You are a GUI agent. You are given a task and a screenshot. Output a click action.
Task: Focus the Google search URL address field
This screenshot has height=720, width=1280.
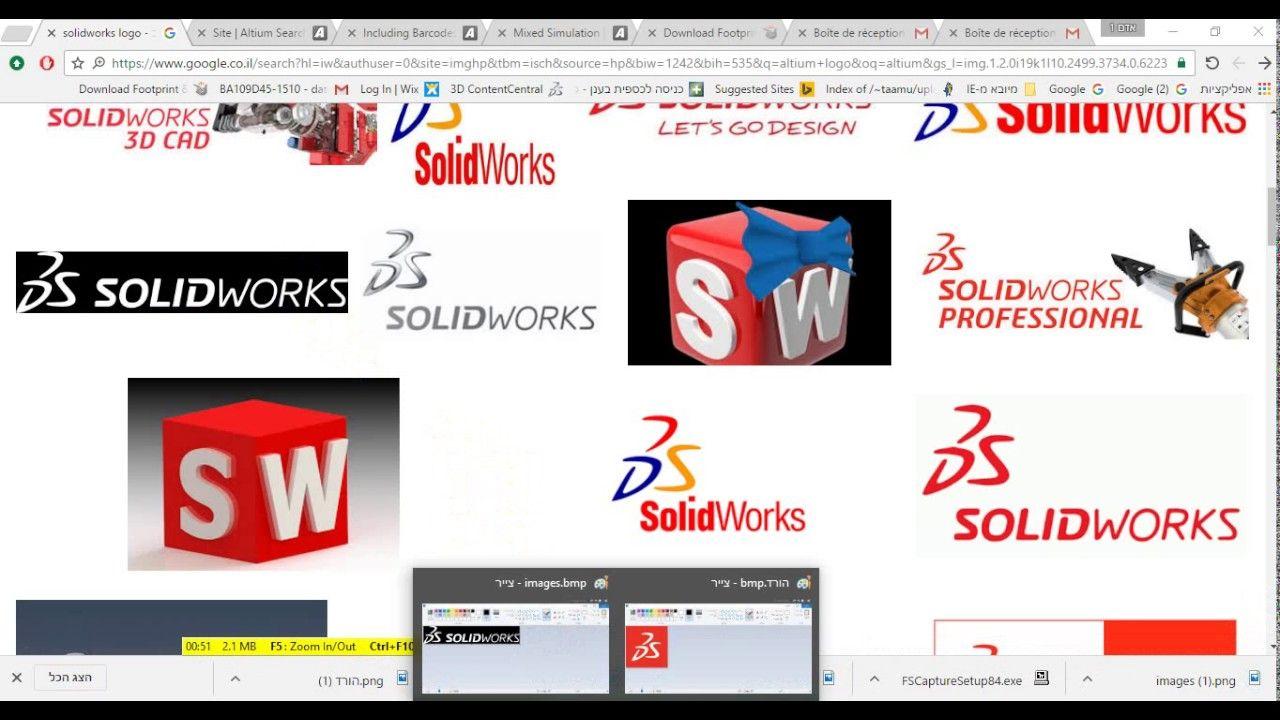point(640,63)
